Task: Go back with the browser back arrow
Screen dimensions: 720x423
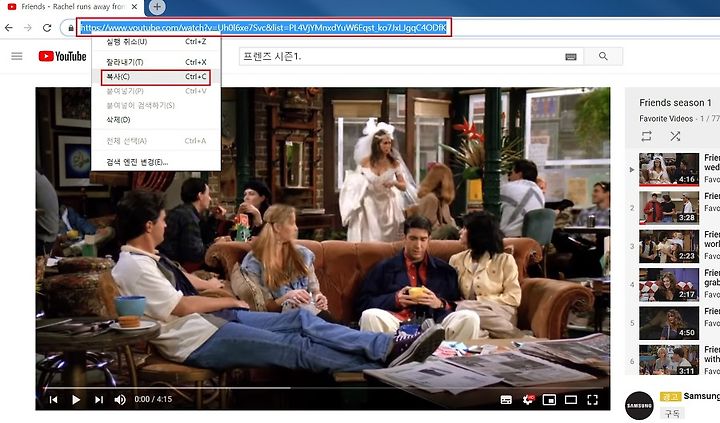Action: pos(9,28)
